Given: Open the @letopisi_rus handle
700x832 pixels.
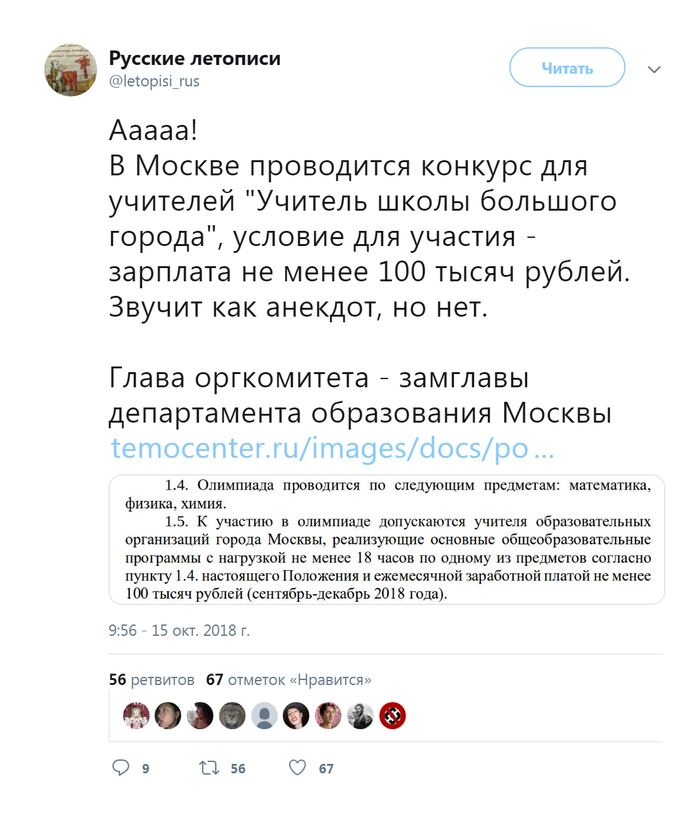Looking at the screenshot, I should click(x=154, y=81).
